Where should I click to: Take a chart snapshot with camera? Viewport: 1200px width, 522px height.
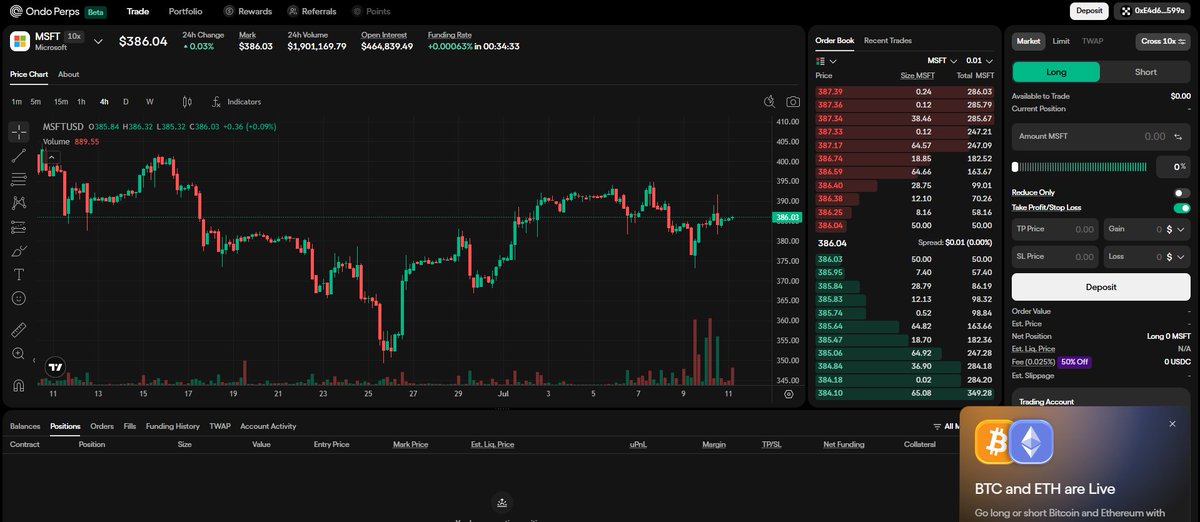tap(793, 102)
